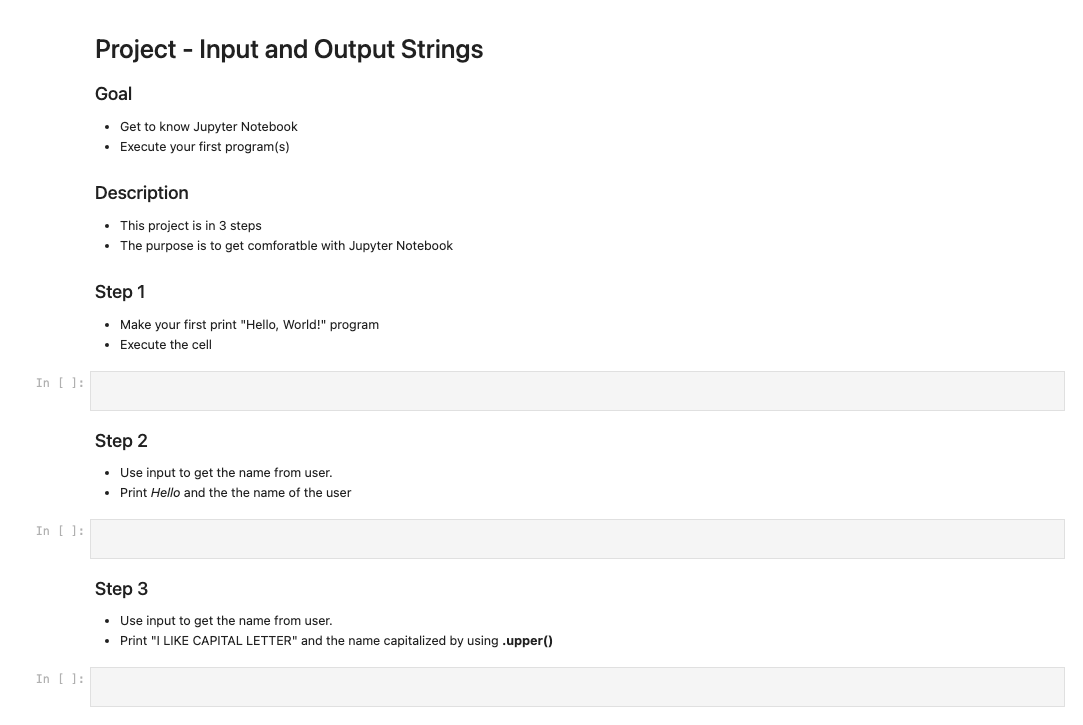Select the In [ ] prompt of Step 2 cell
1083x725 pixels.
[60, 531]
